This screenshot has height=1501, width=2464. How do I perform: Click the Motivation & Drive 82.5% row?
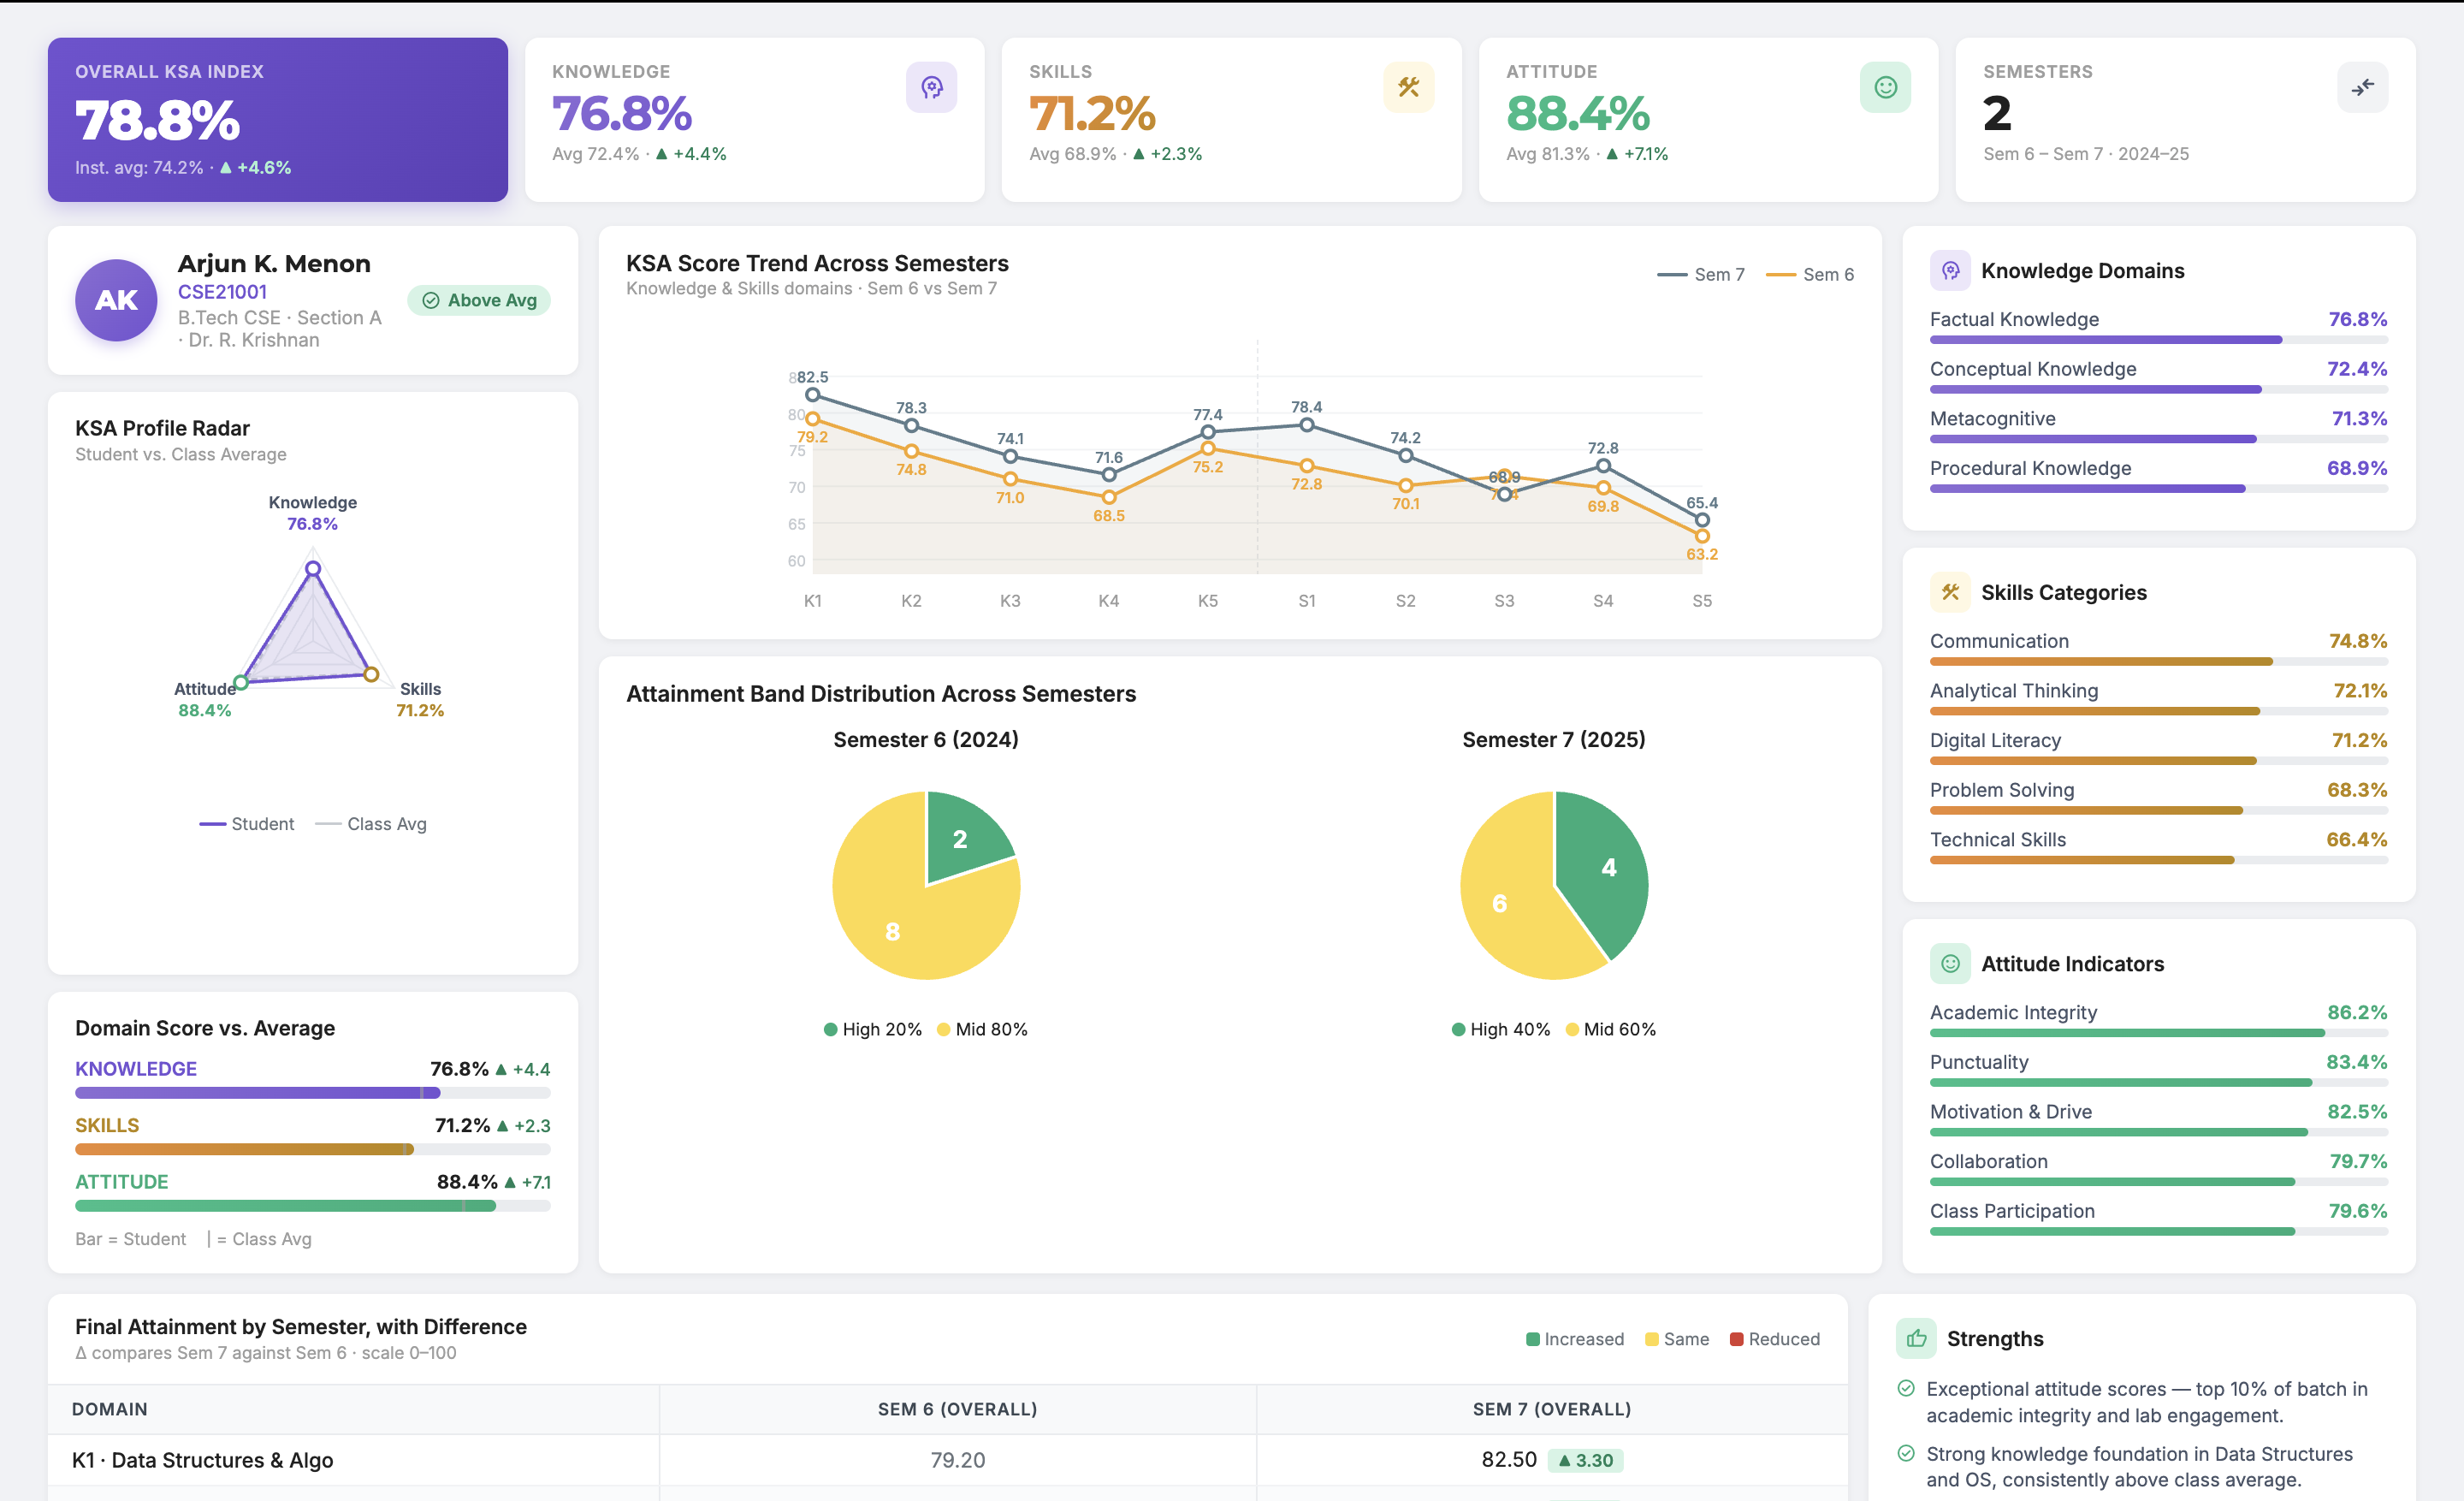[x=2158, y=1121]
